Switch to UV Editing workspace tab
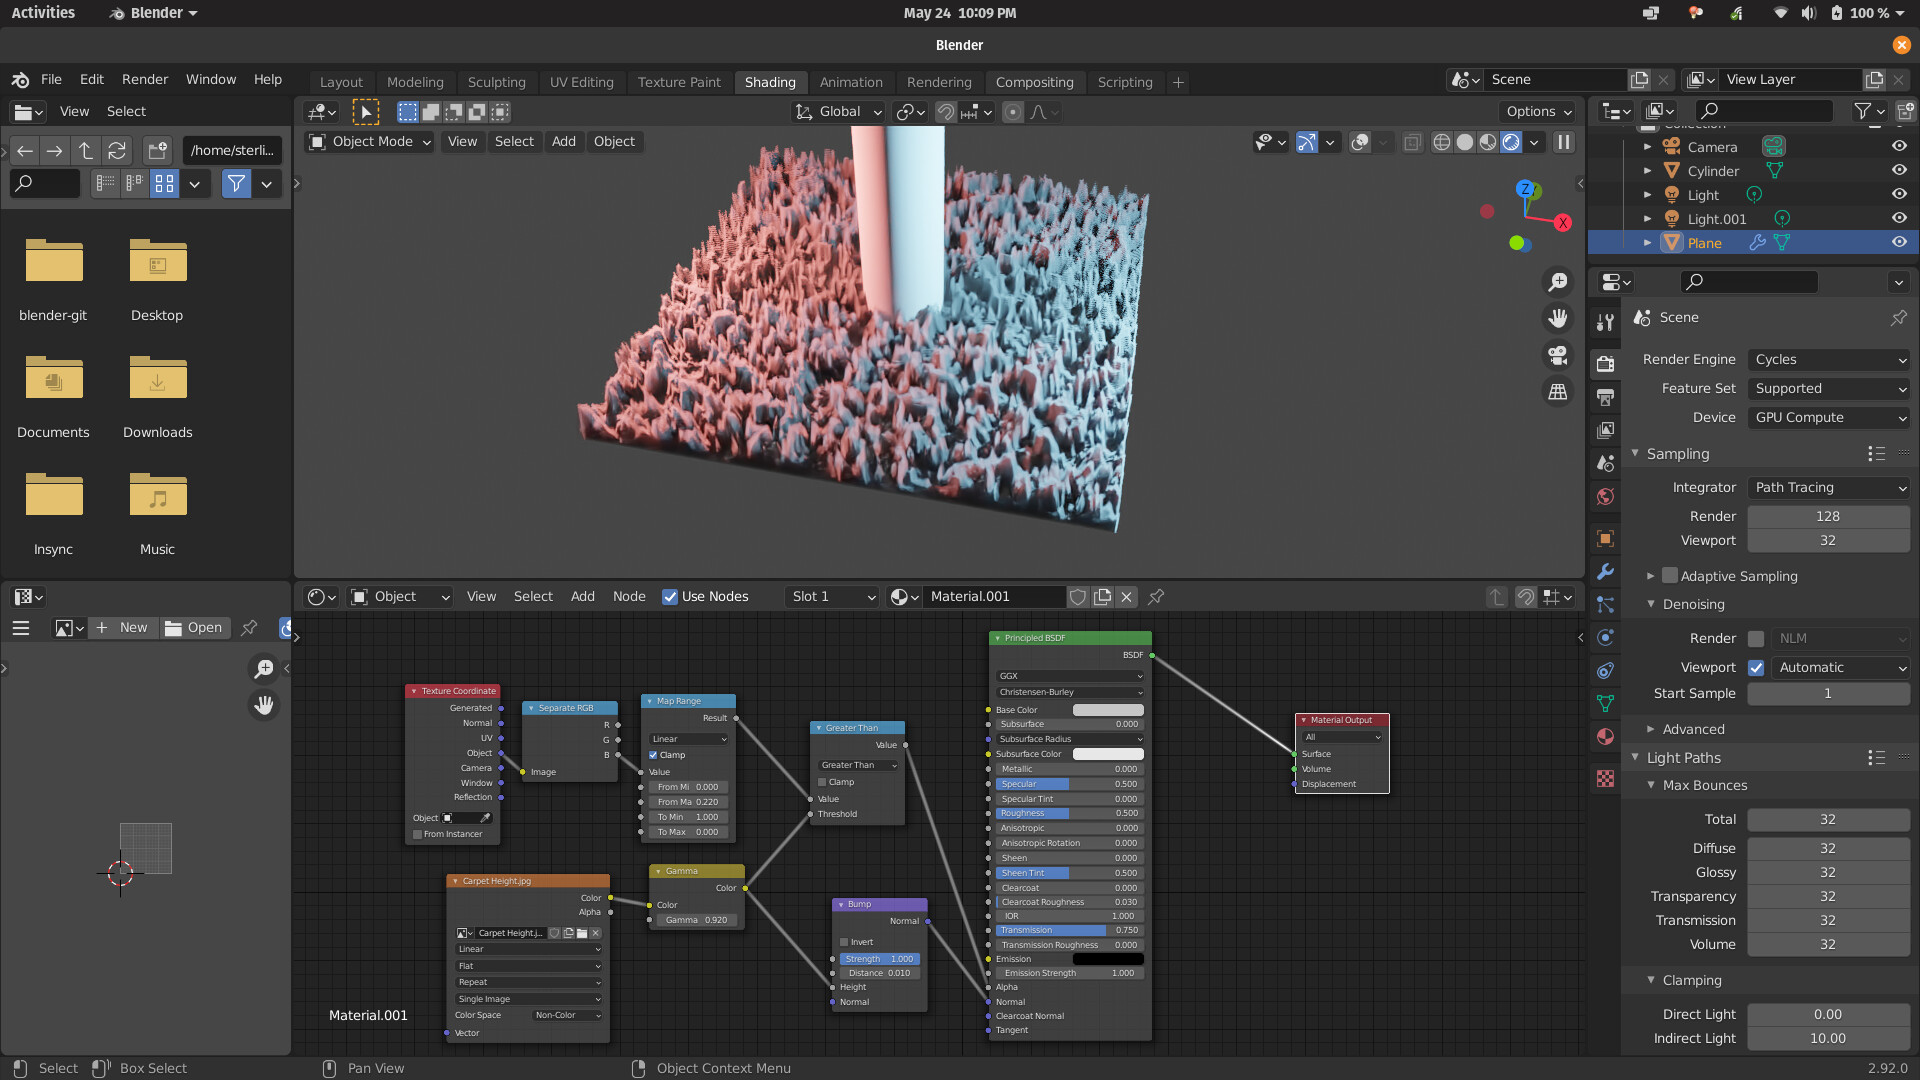Image resolution: width=1920 pixels, height=1080 pixels. (581, 83)
